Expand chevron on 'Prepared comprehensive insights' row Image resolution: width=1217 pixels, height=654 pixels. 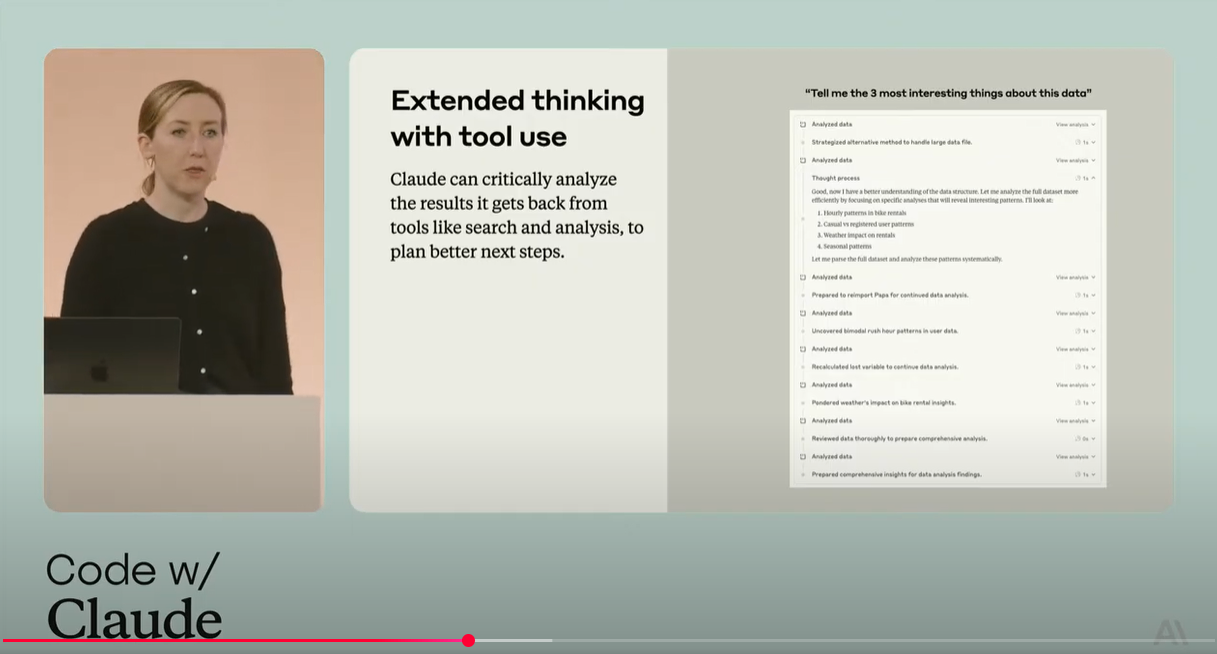1093,475
